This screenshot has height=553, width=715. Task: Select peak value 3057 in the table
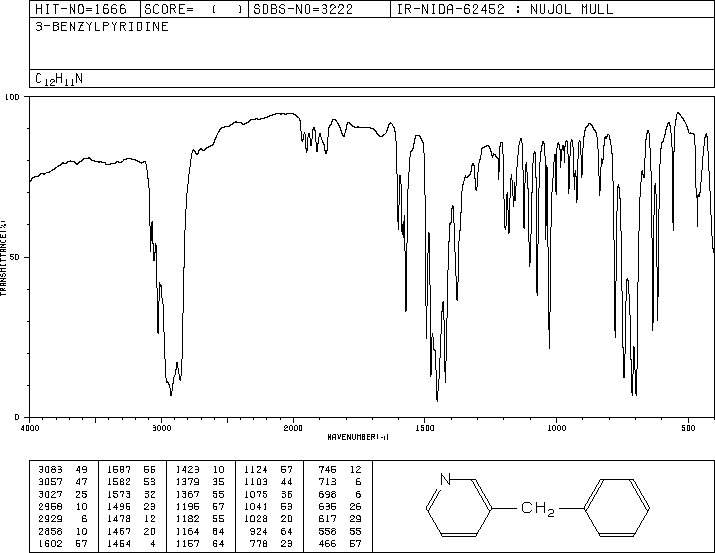(x=51, y=482)
